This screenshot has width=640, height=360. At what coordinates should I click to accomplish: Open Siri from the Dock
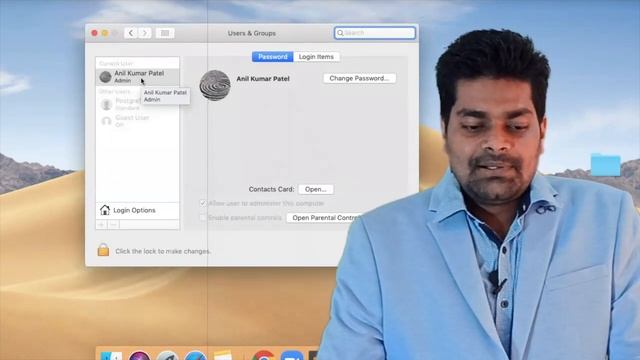pyautogui.click(x=139, y=356)
